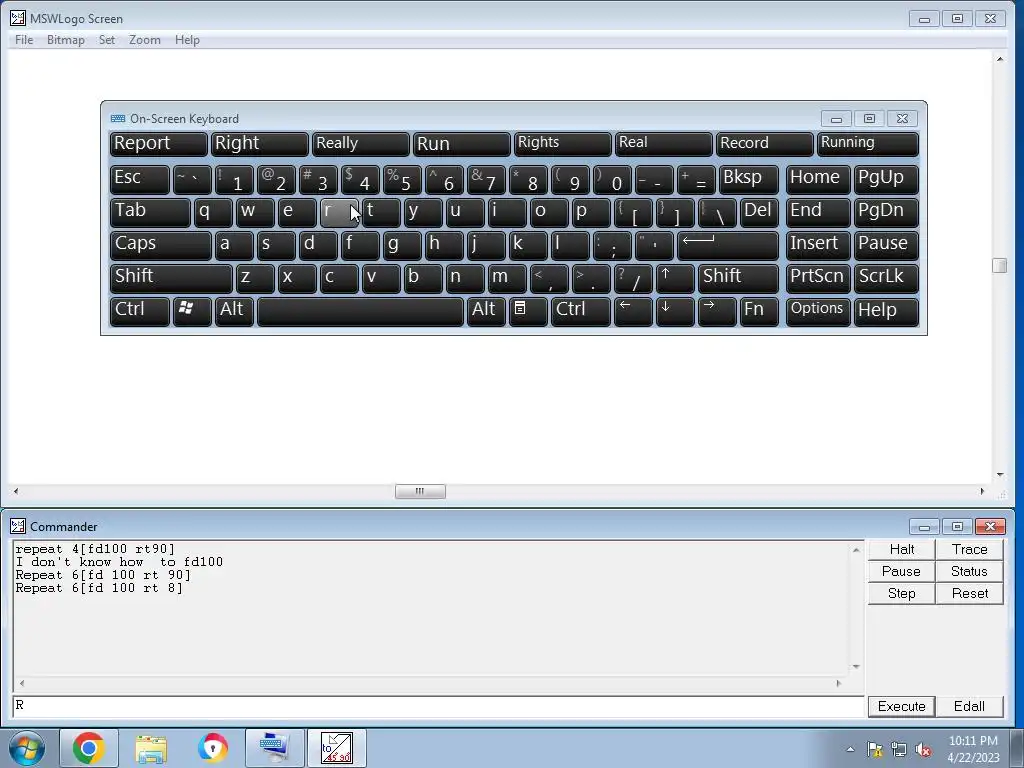Open the Help menu in MSWLogo
This screenshot has height=768, width=1024.
point(187,40)
